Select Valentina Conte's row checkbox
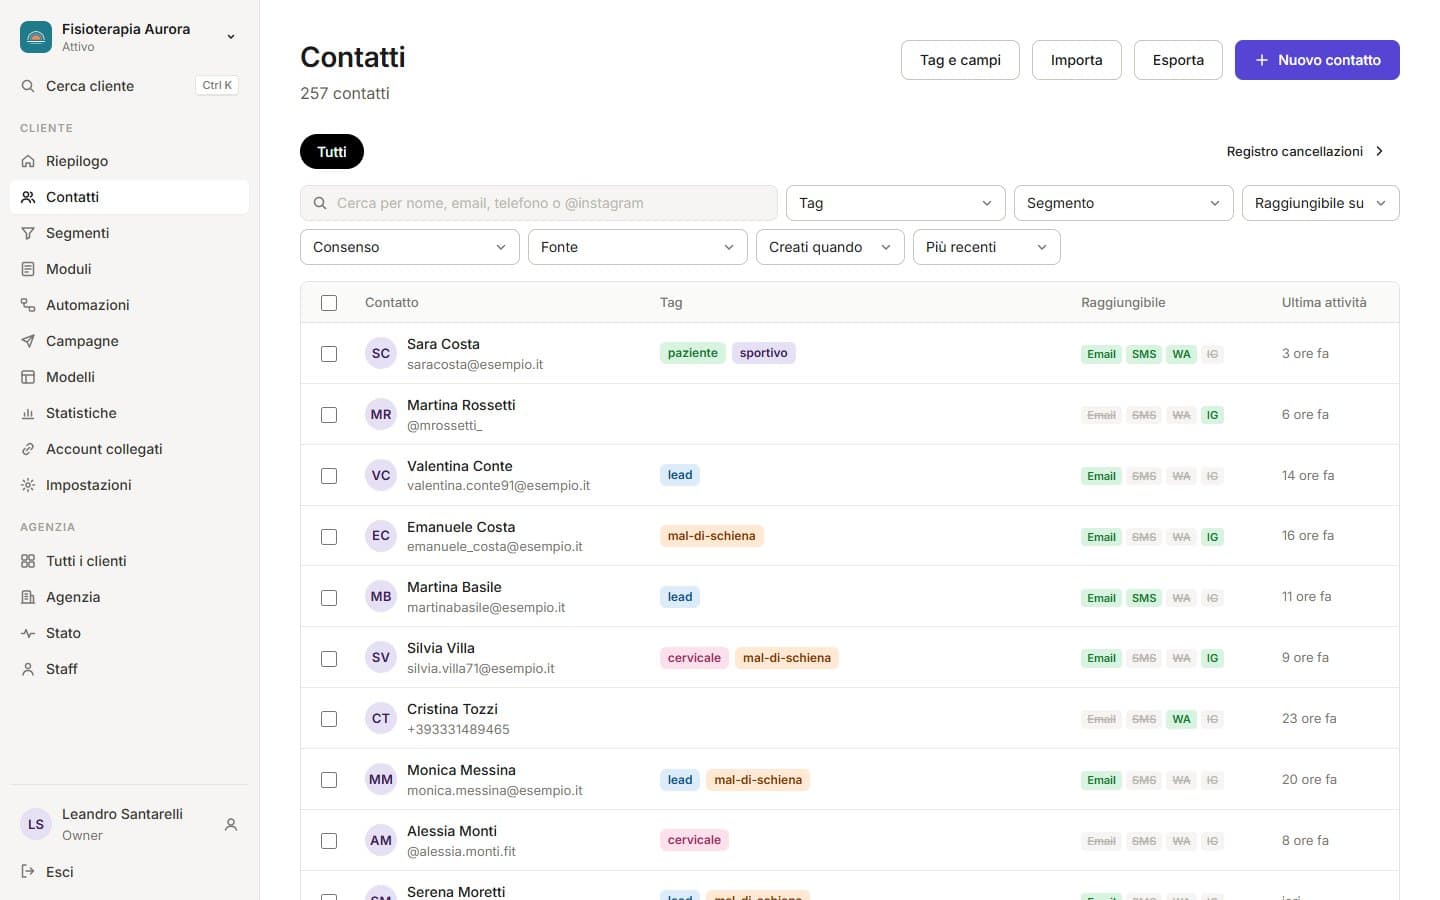 pyautogui.click(x=329, y=476)
